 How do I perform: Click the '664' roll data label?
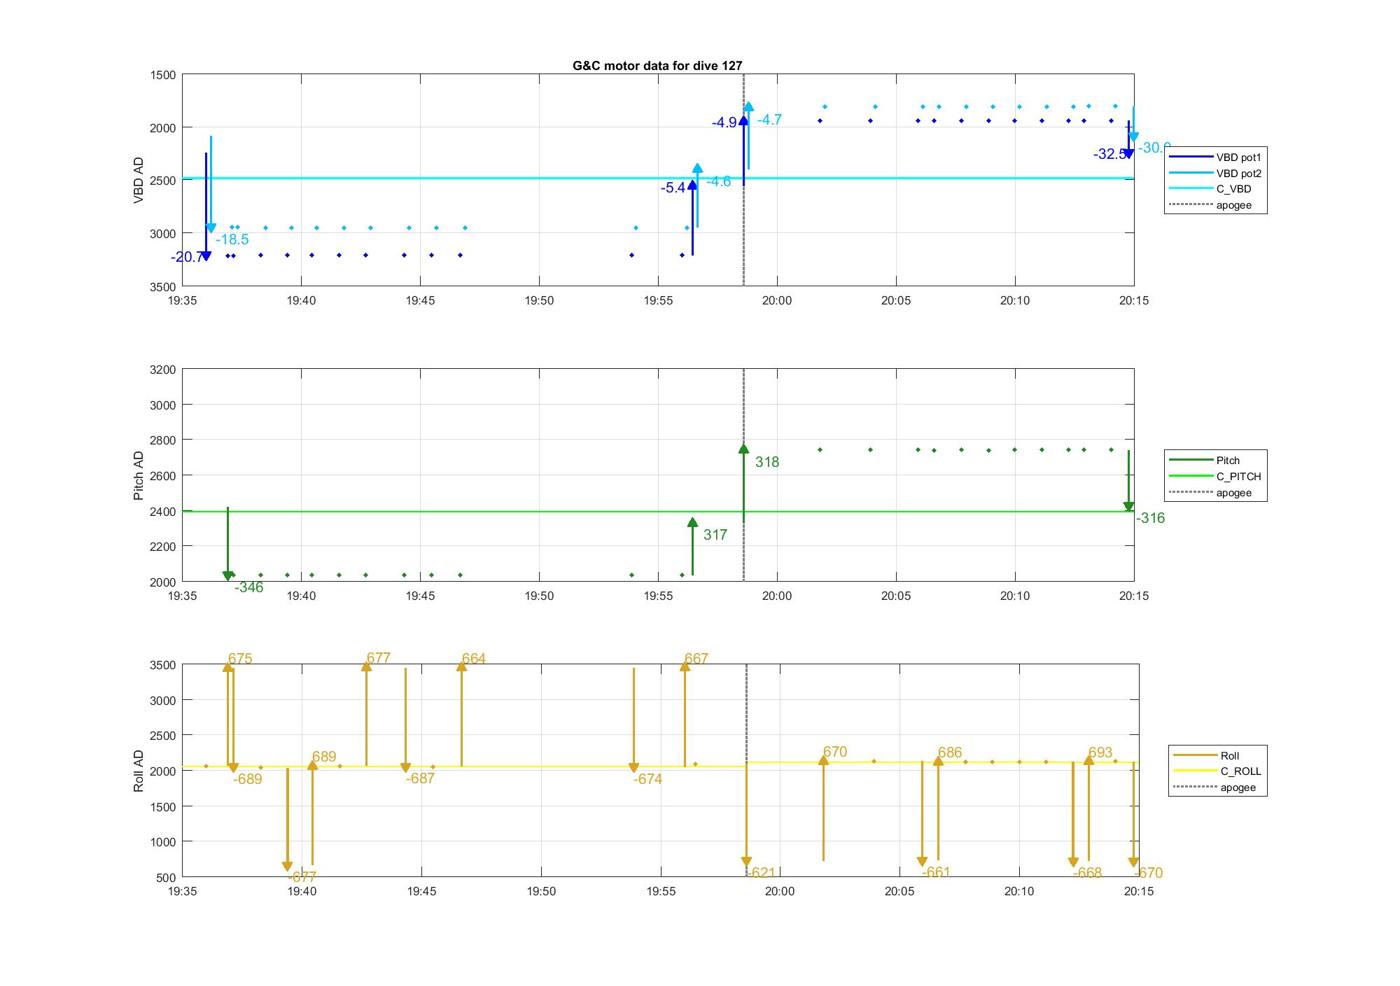tap(474, 658)
